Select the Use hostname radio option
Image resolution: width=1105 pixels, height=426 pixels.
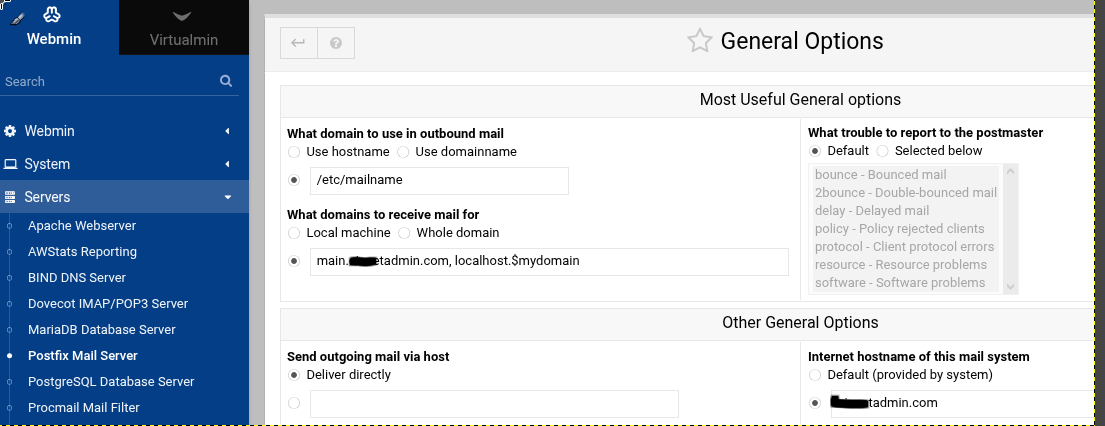click(x=294, y=152)
